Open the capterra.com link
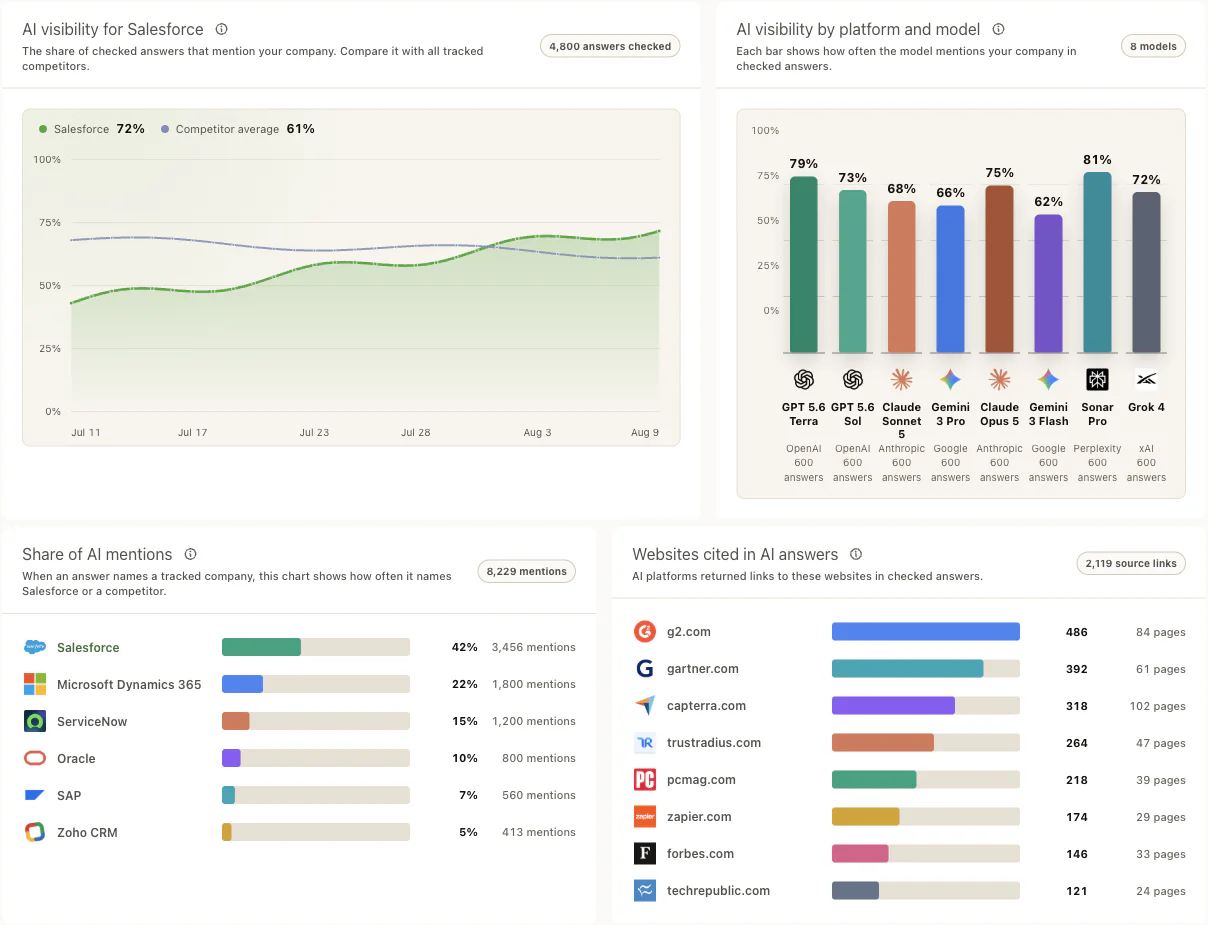The width and height of the screenshot is (1208, 925). pos(706,706)
